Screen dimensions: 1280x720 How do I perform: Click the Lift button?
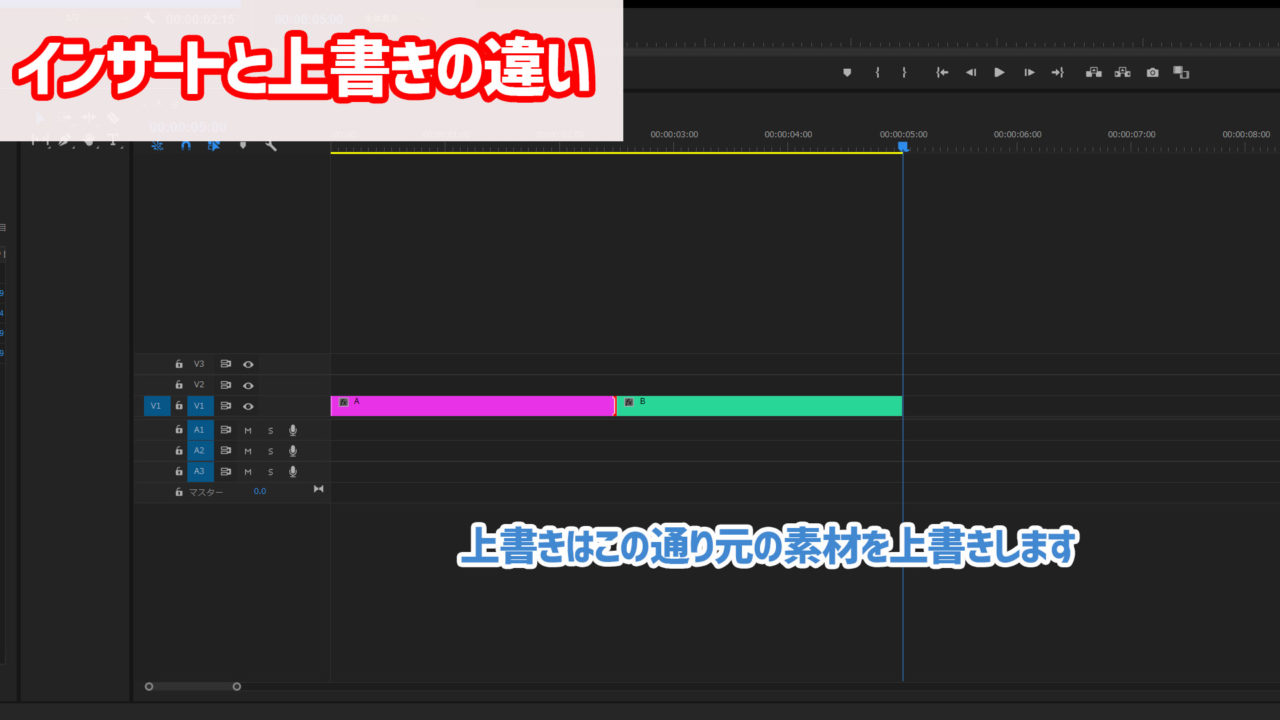coord(1093,72)
